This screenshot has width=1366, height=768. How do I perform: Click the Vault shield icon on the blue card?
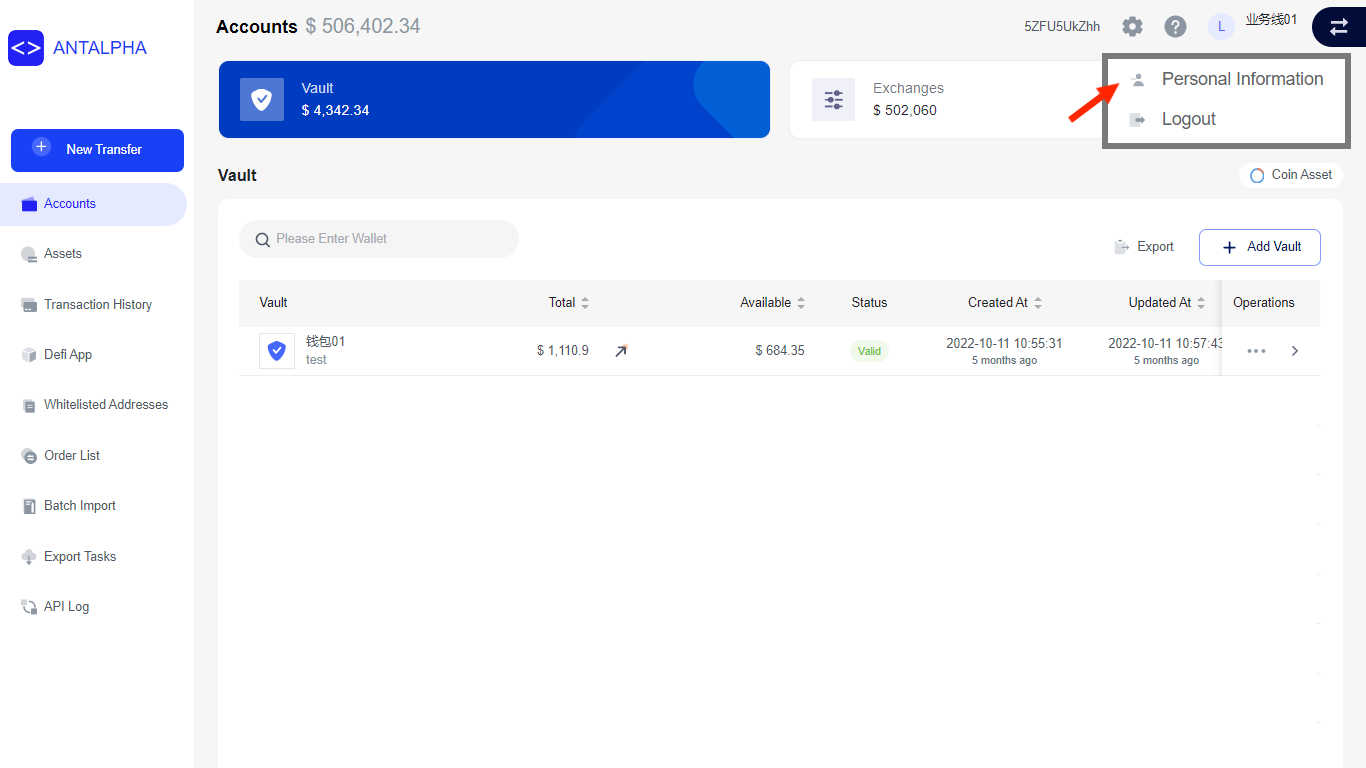coord(262,99)
